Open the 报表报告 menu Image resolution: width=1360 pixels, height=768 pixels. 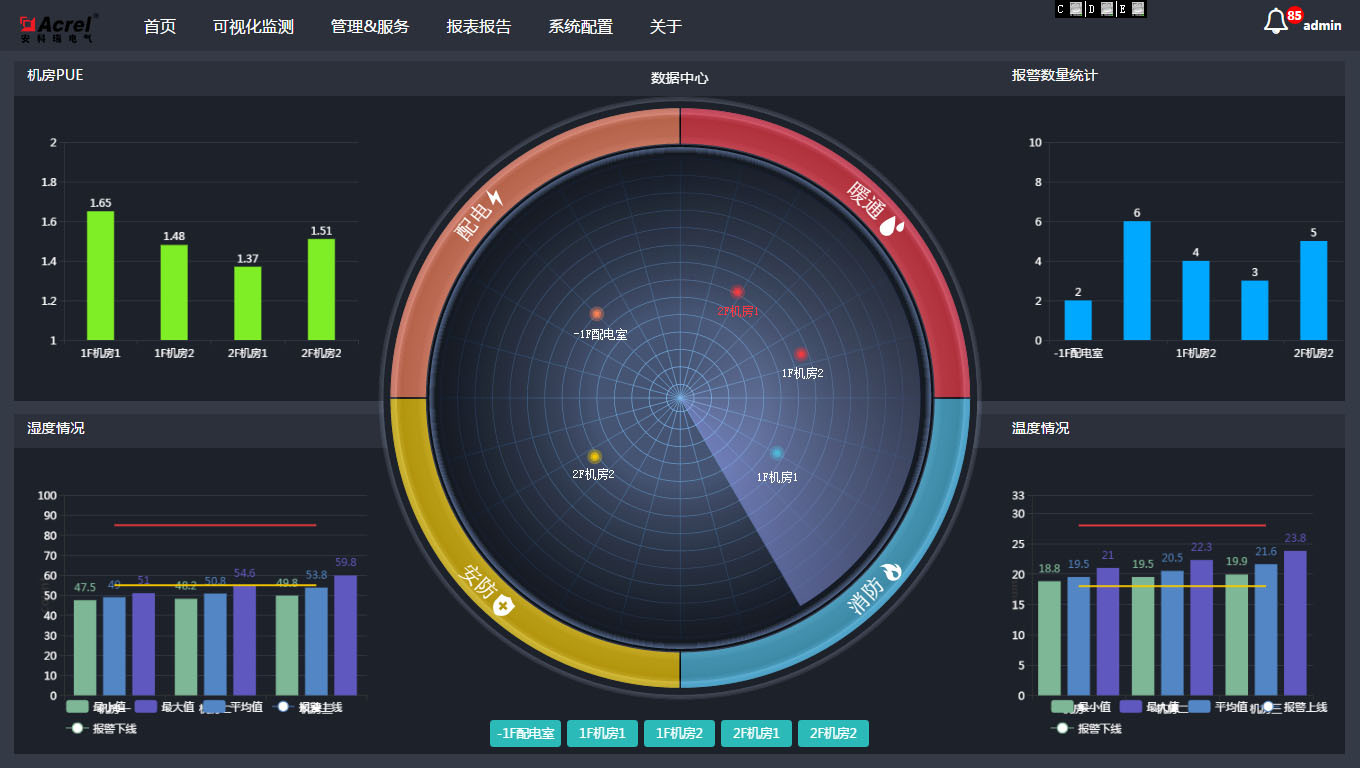pos(479,27)
